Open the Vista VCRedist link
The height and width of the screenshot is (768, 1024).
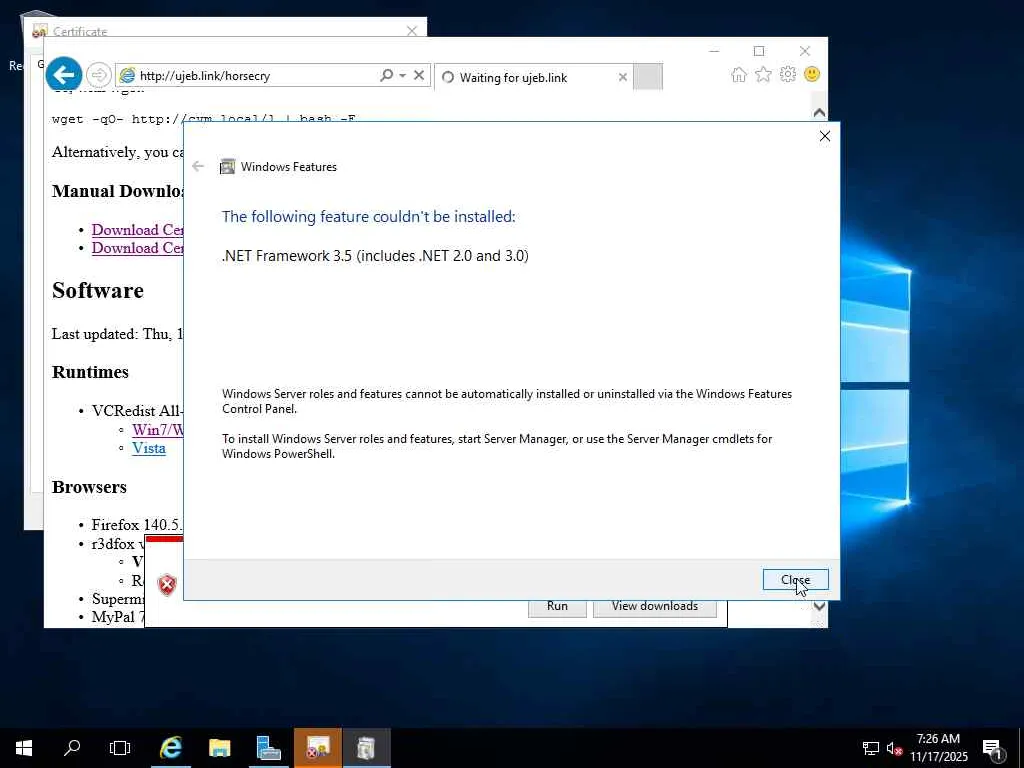(149, 448)
